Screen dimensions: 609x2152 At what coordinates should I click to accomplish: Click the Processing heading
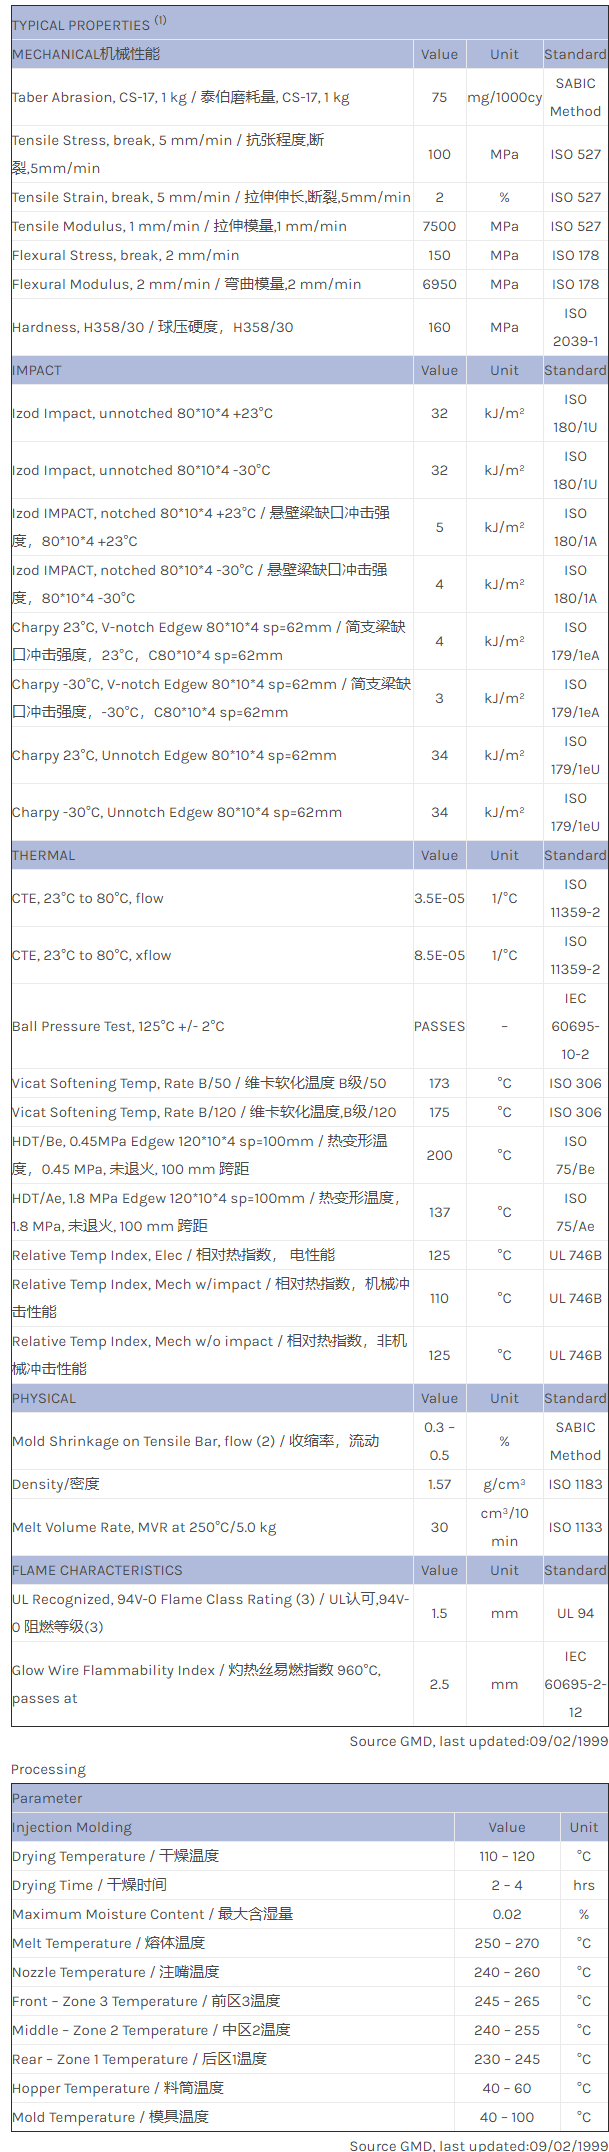[48, 1769]
